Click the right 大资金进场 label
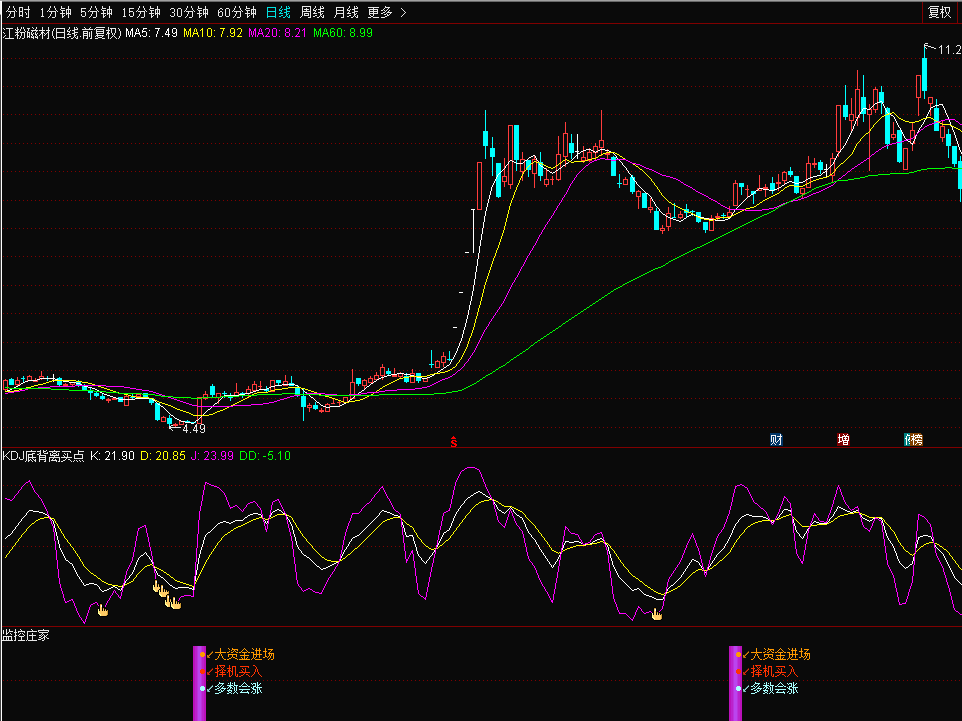Screen dimensions: 962x721 780,655
